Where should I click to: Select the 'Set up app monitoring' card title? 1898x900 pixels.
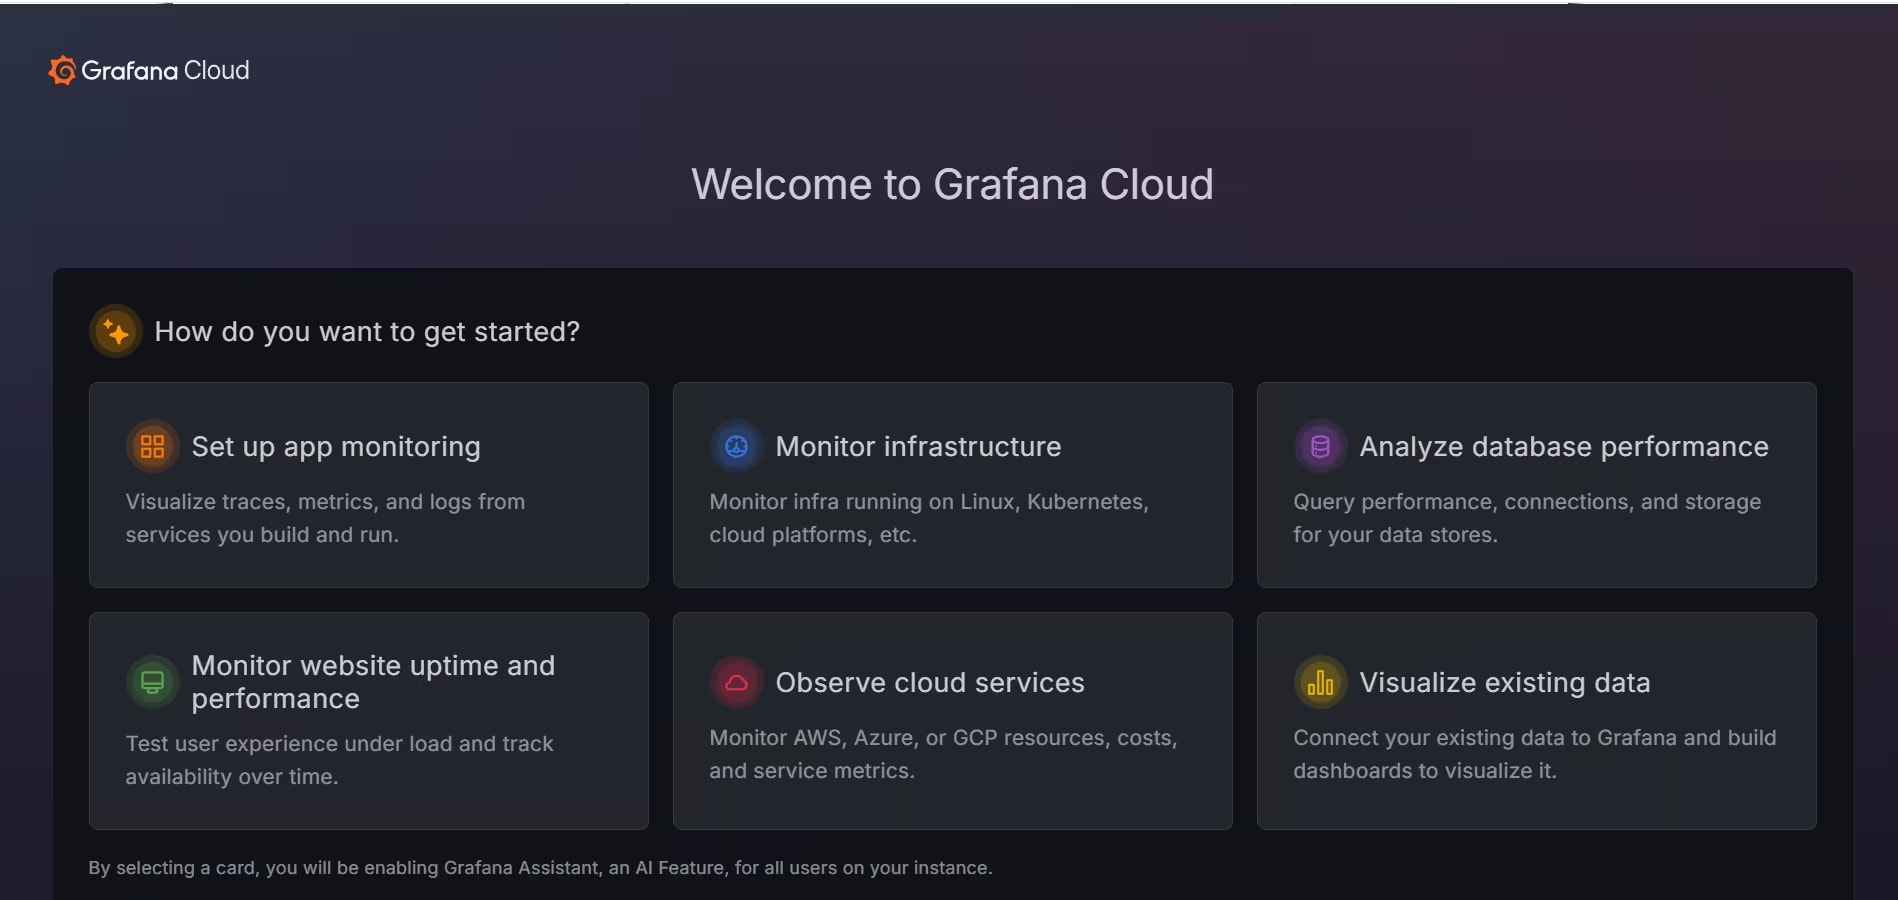point(336,446)
